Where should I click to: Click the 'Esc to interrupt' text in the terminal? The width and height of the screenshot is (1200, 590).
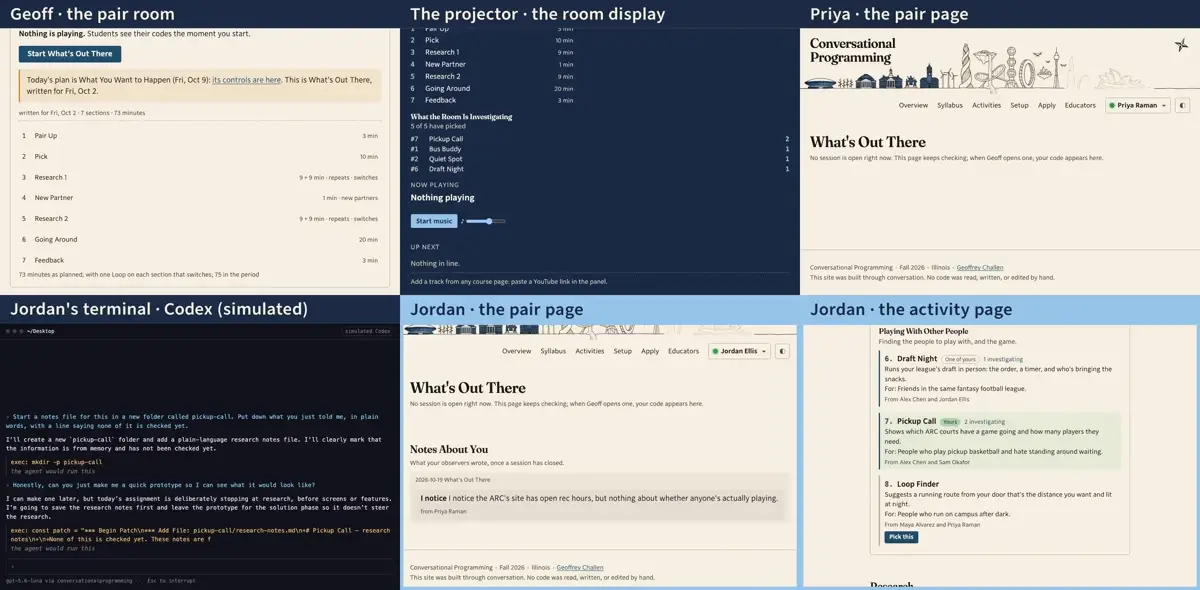(x=171, y=580)
